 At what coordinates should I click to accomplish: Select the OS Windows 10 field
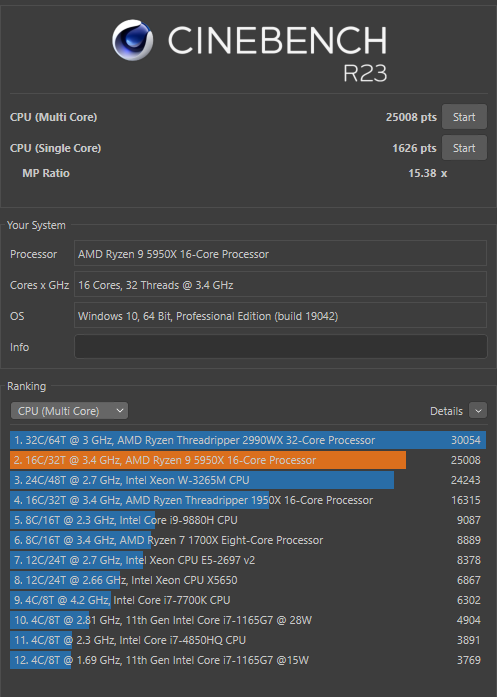tap(281, 316)
